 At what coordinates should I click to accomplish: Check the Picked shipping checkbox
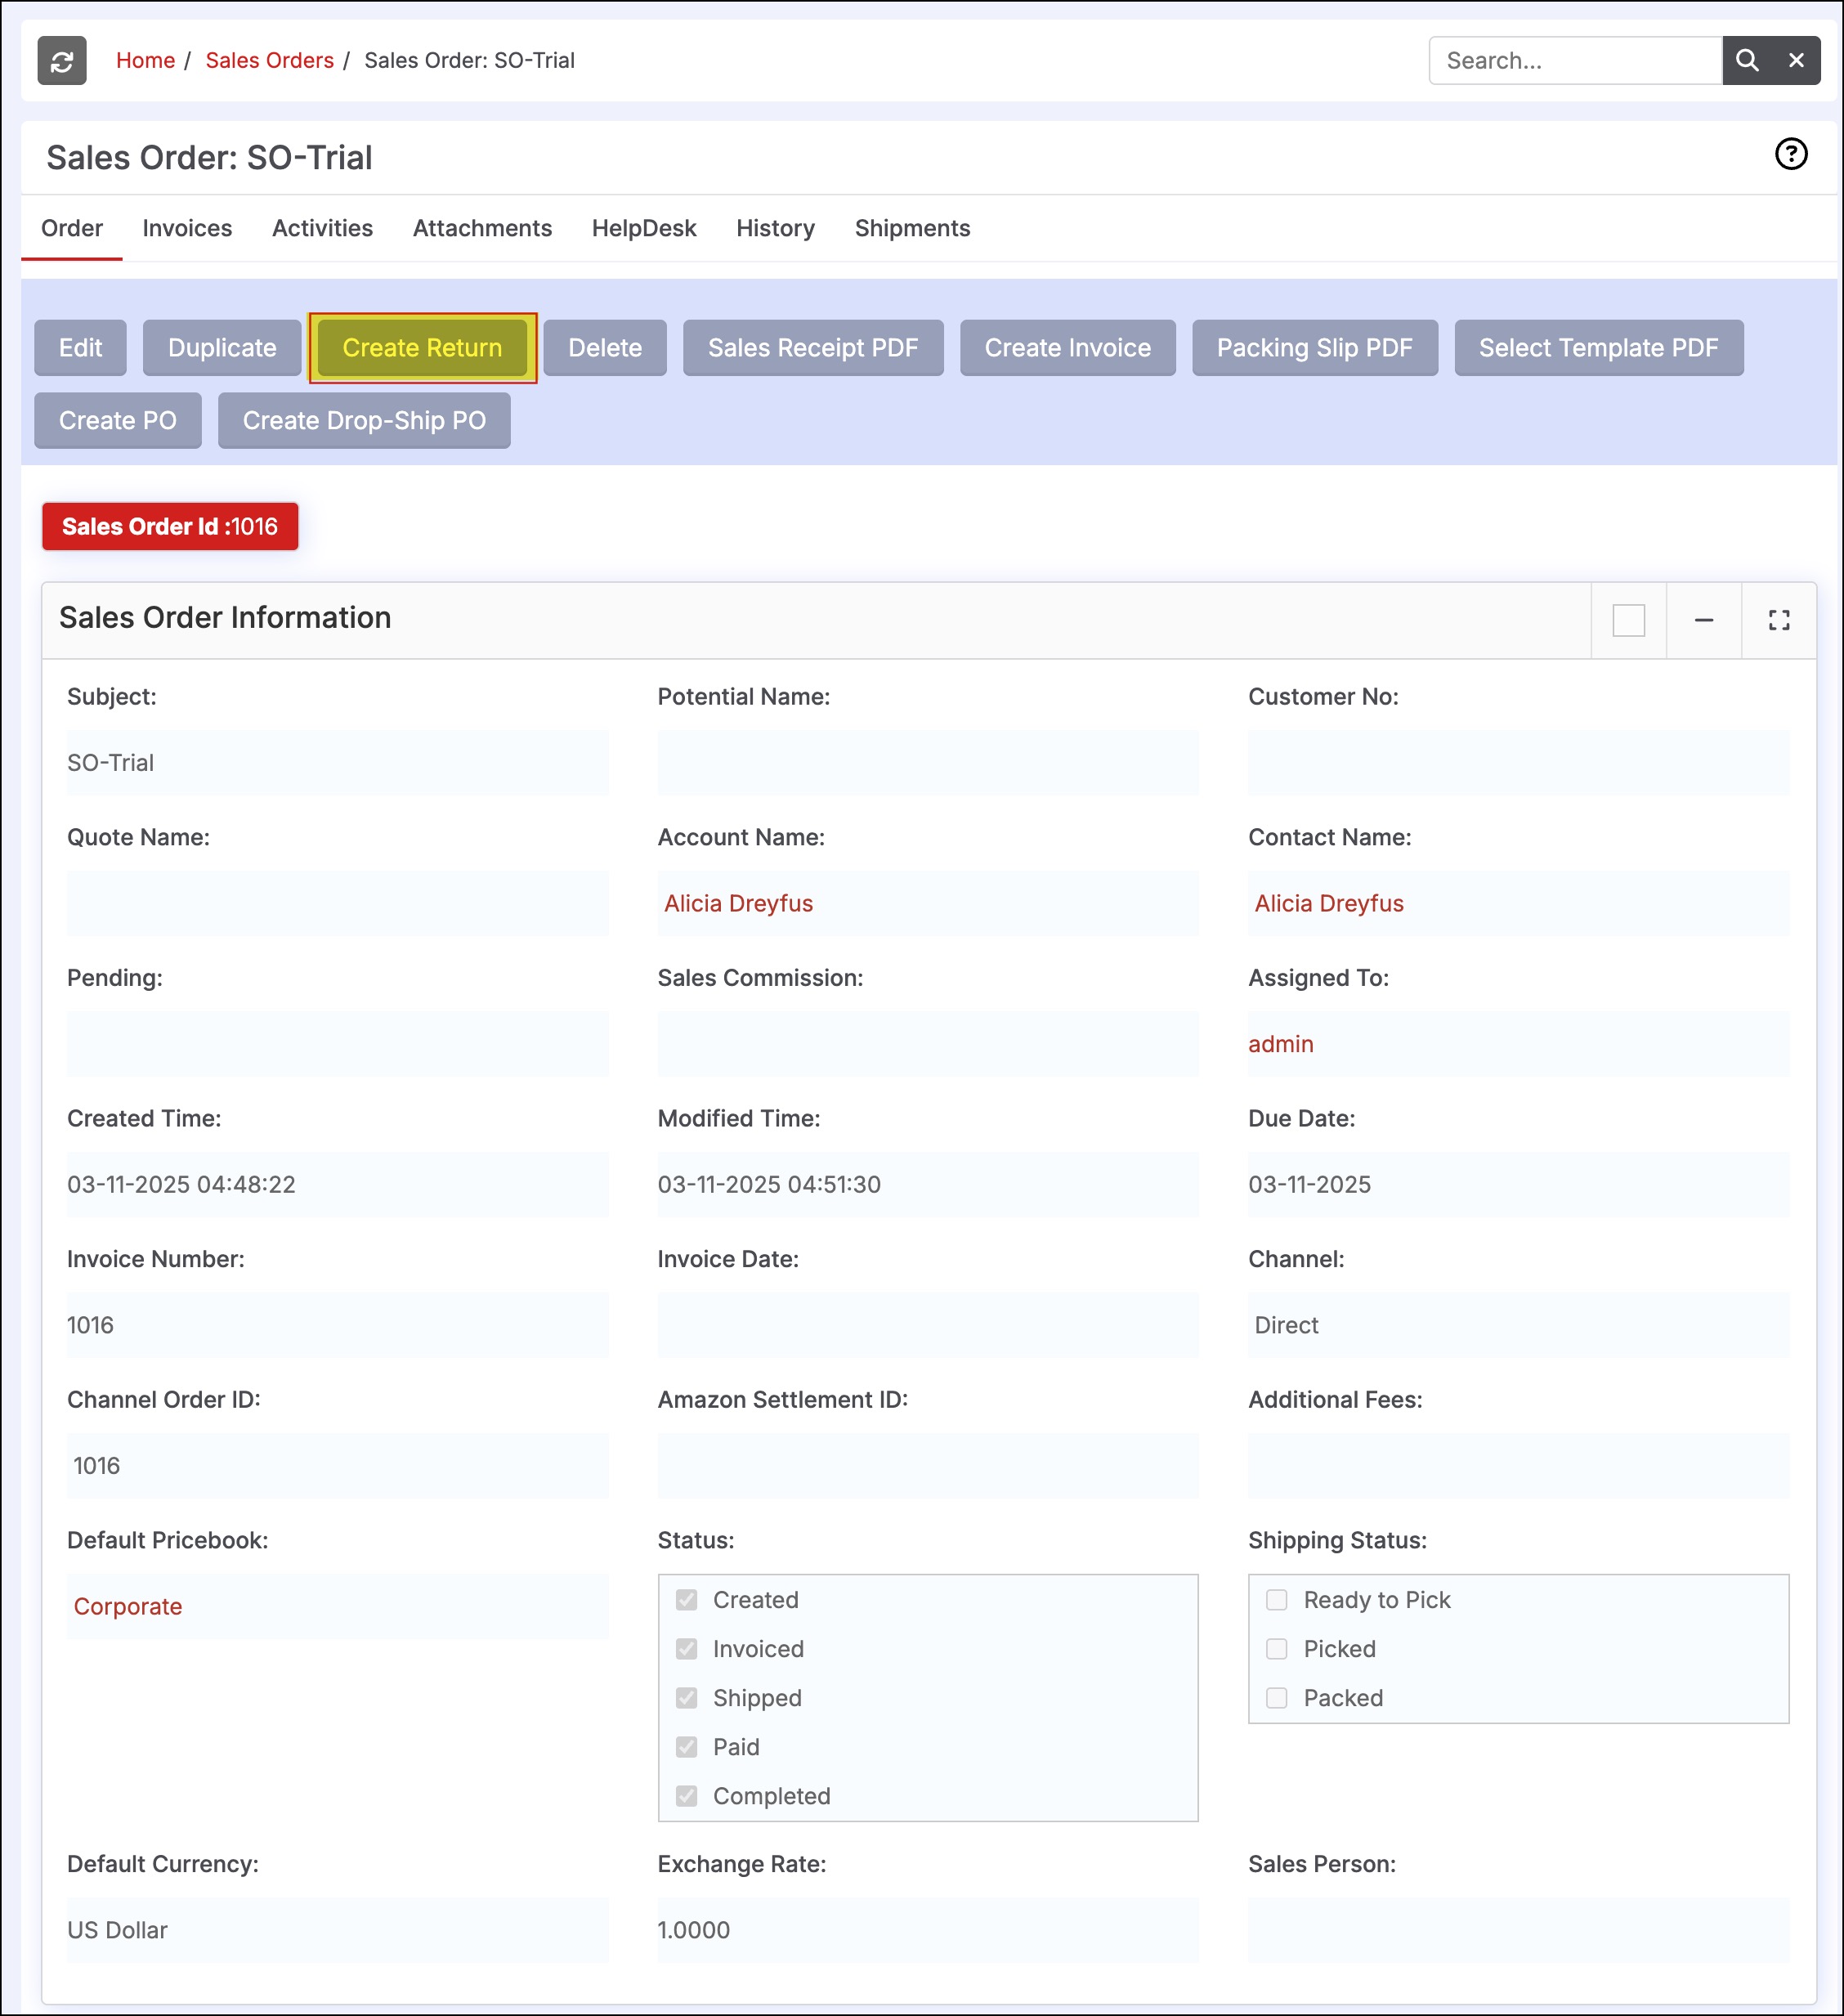(x=1277, y=1649)
